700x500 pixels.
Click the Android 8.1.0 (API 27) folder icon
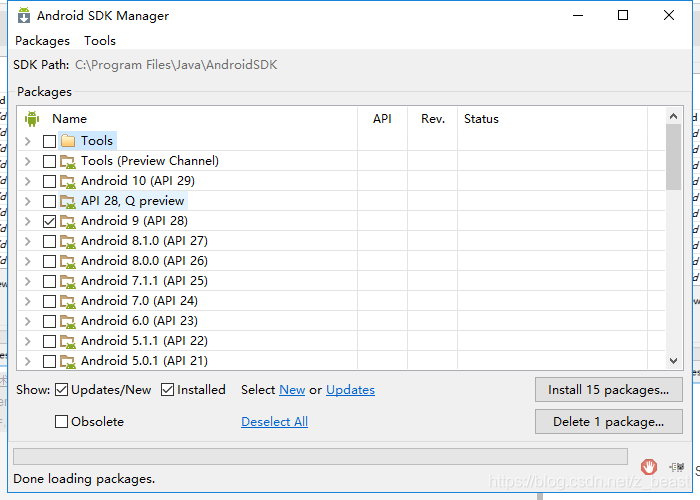(68, 242)
